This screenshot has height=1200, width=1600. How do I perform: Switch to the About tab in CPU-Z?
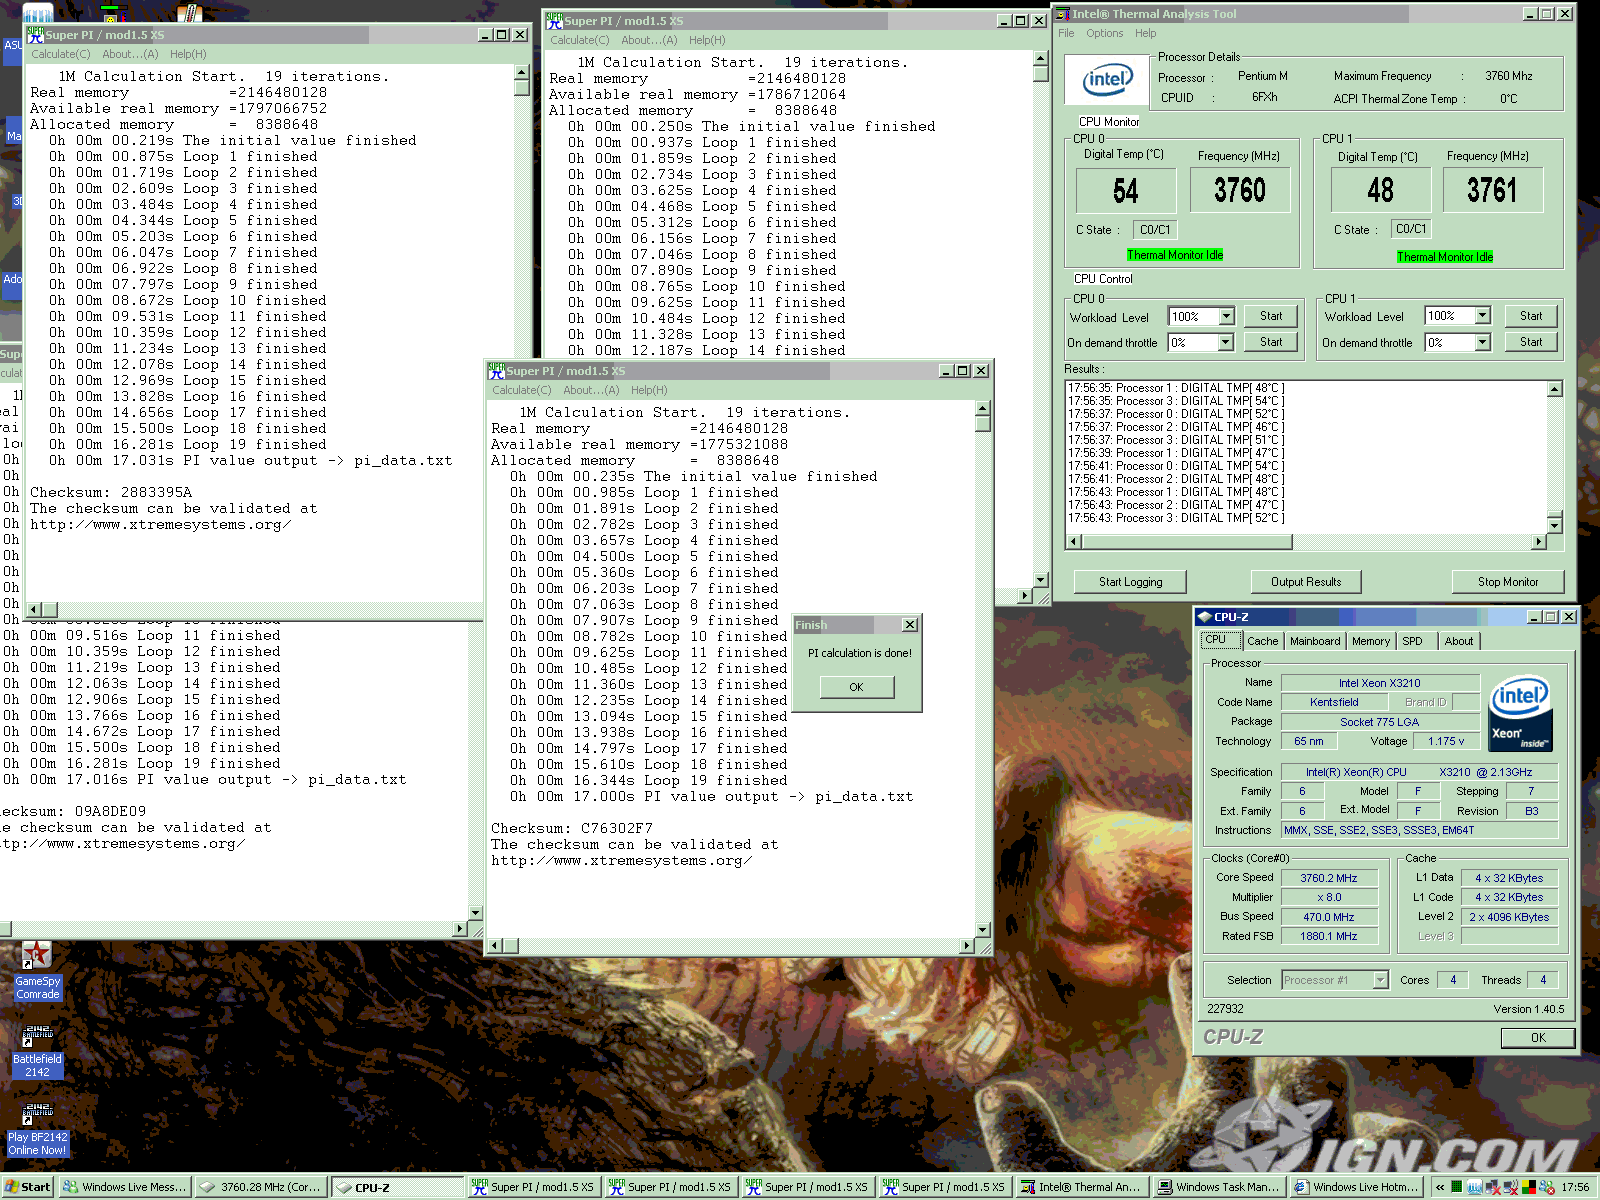[x=1458, y=641]
